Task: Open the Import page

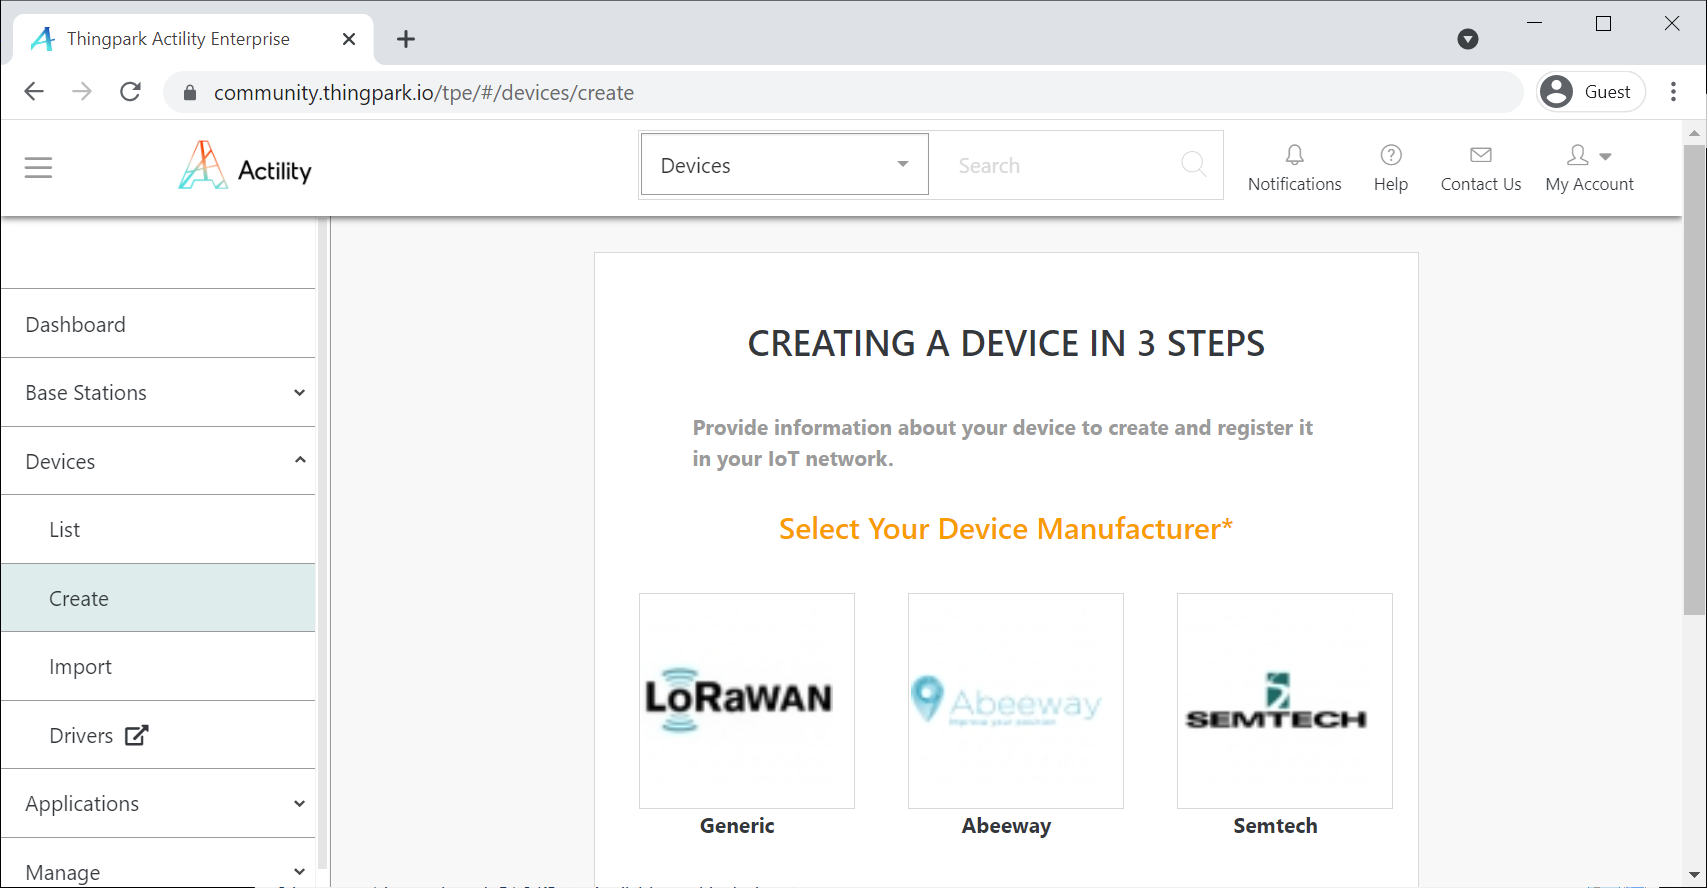Action: [x=158, y=666]
